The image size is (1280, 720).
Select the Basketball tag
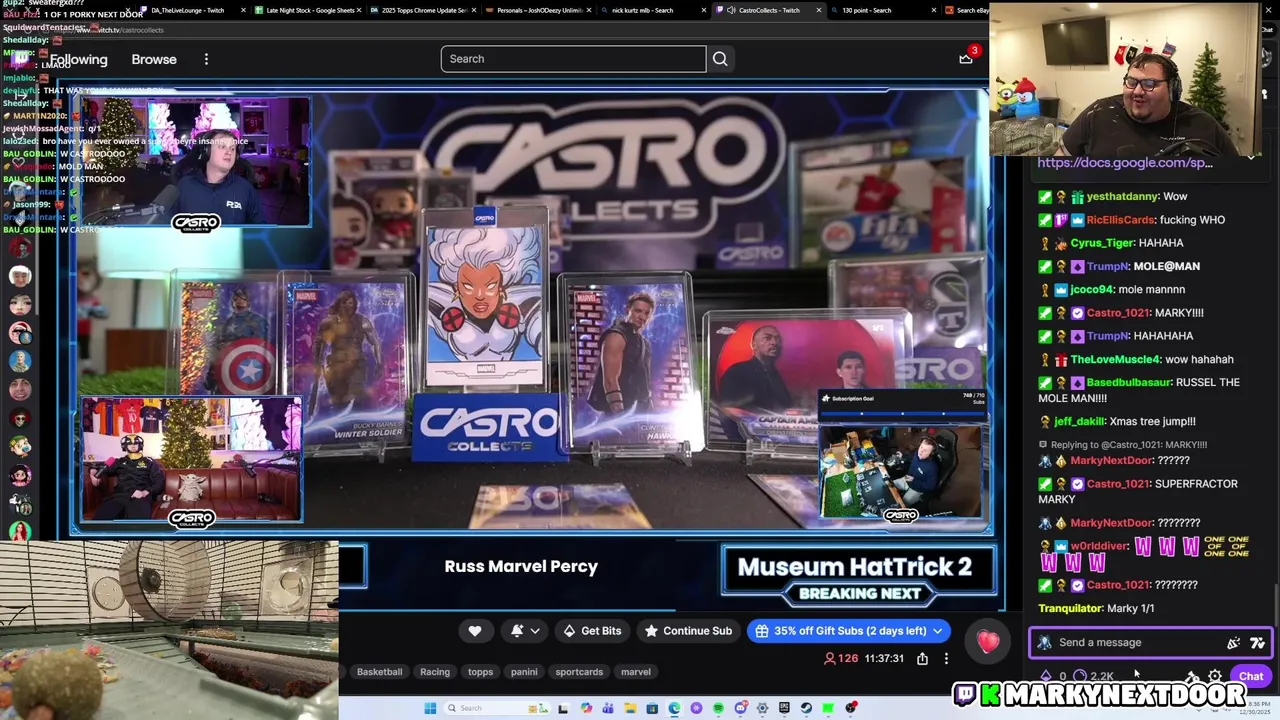[x=379, y=672]
